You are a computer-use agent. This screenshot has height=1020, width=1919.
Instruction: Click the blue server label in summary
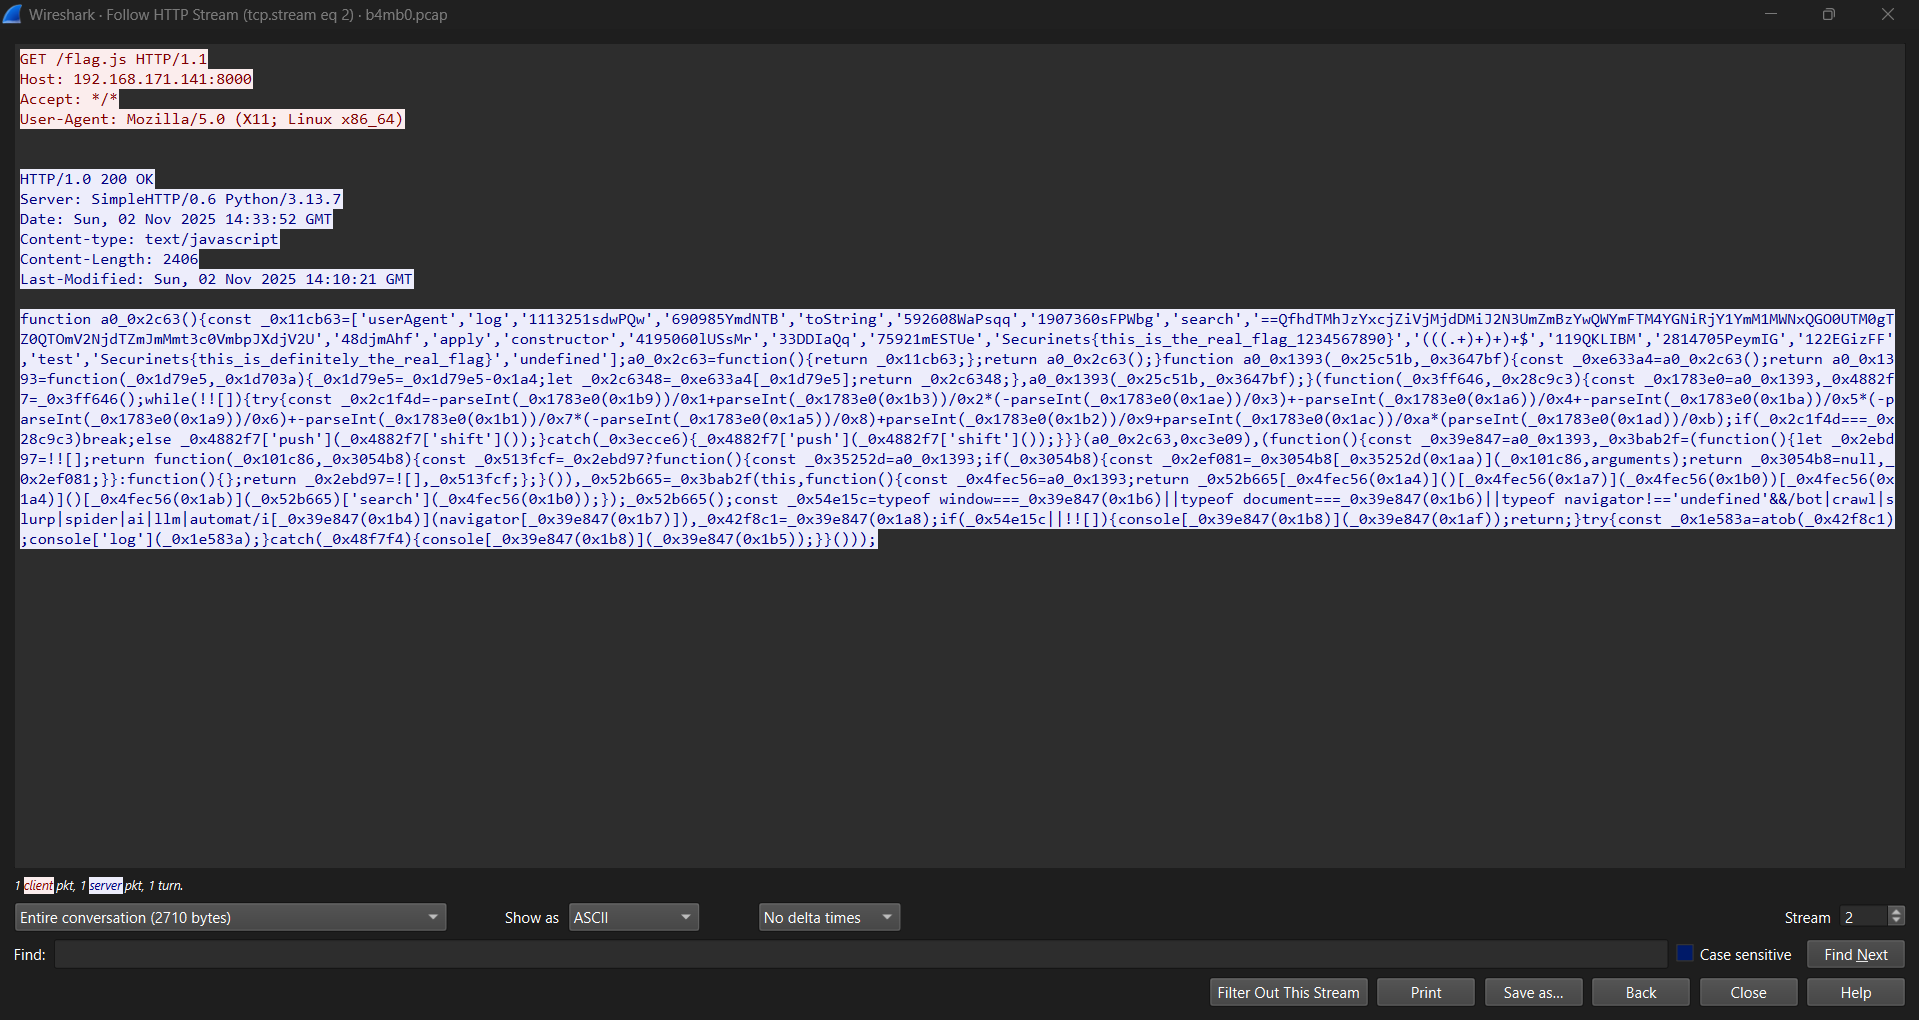point(105,885)
